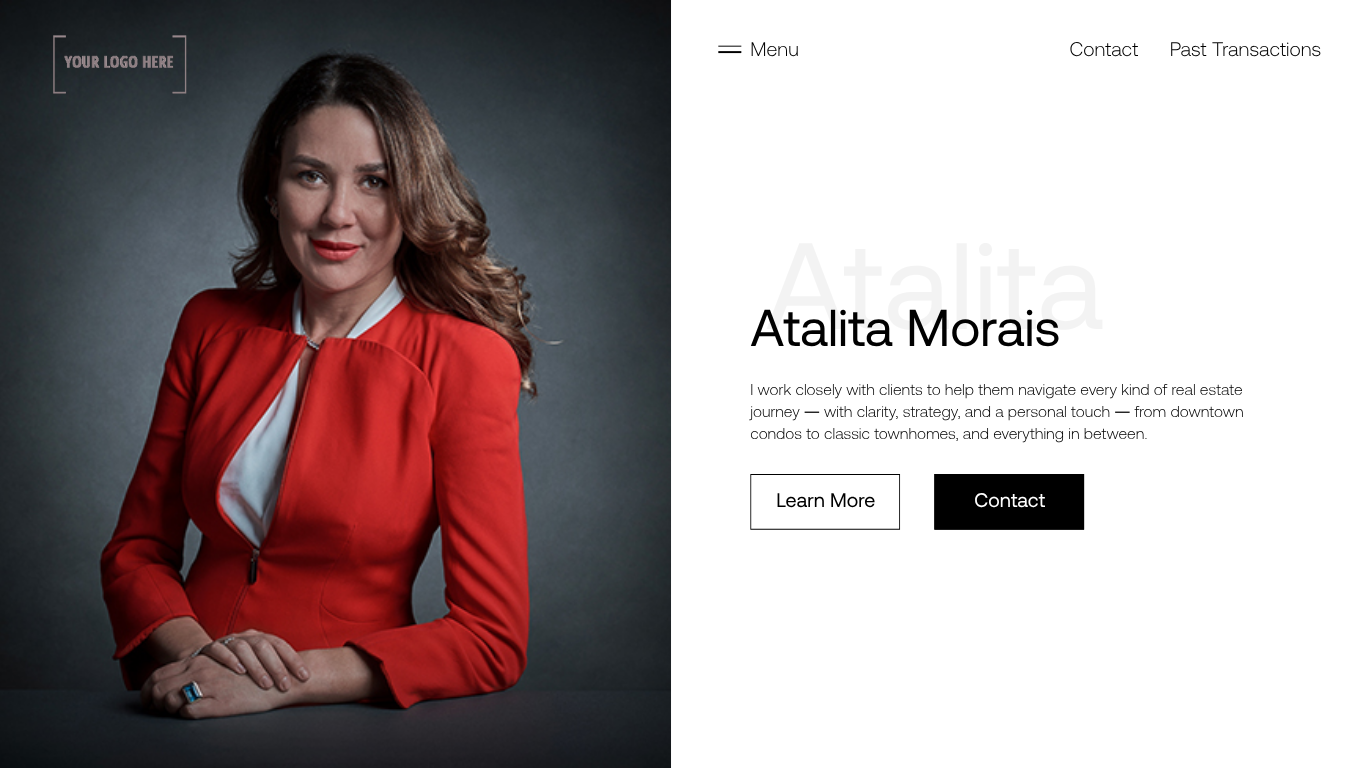Viewport: 1366px width, 768px height.
Task: Click the Learn More button
Action: [x=825, y=502]
